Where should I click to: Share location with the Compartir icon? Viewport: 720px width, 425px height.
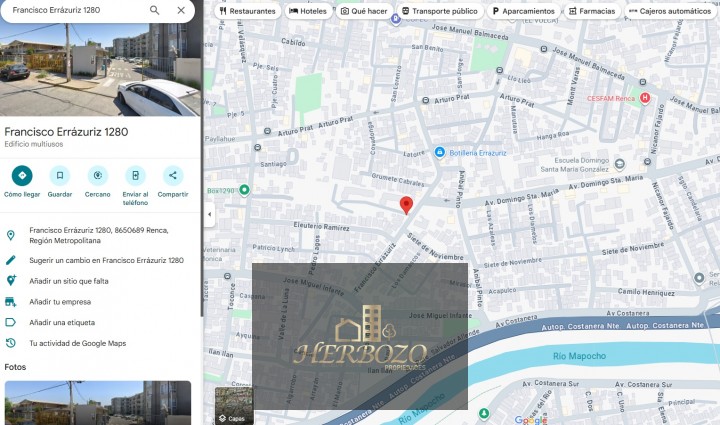[x=173, y=176]
